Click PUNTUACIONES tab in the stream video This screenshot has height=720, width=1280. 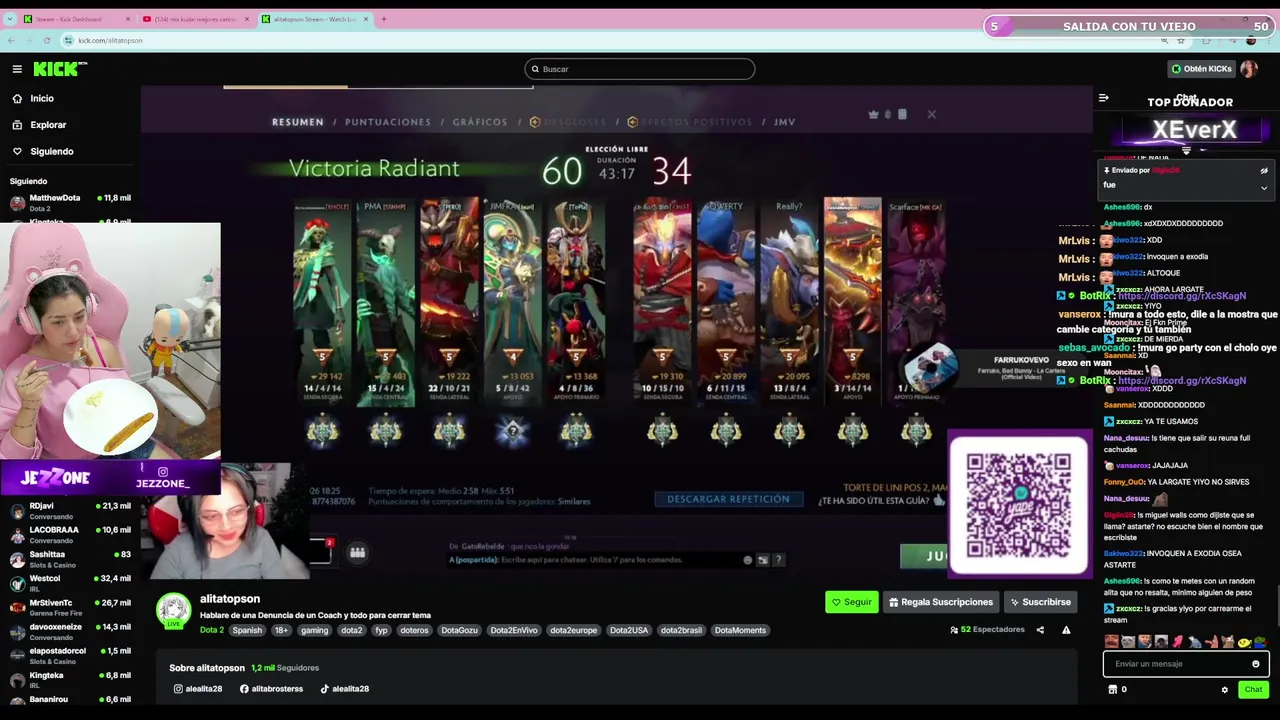[x=388, y=122]
